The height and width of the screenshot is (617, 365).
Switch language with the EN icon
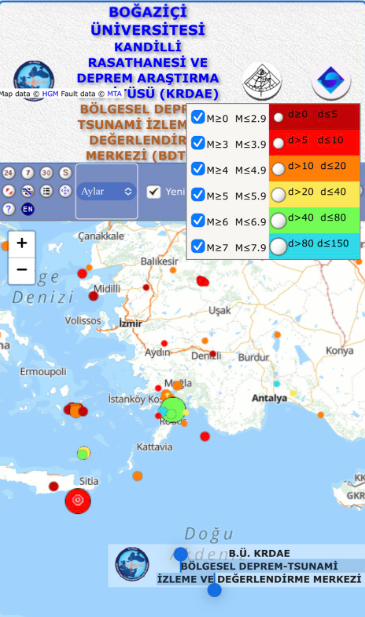click(x=28, y=209)
